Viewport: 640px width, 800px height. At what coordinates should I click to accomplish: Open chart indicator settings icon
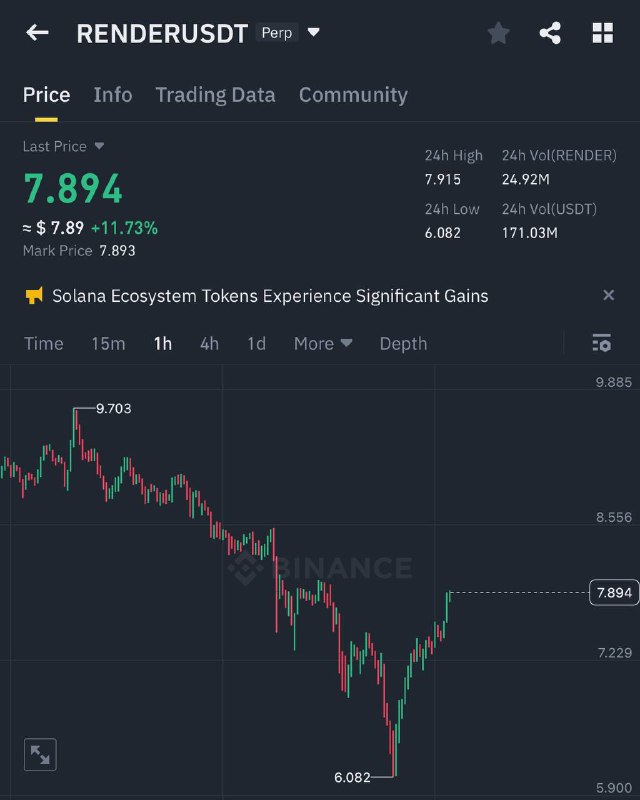(x=602, y=343)
